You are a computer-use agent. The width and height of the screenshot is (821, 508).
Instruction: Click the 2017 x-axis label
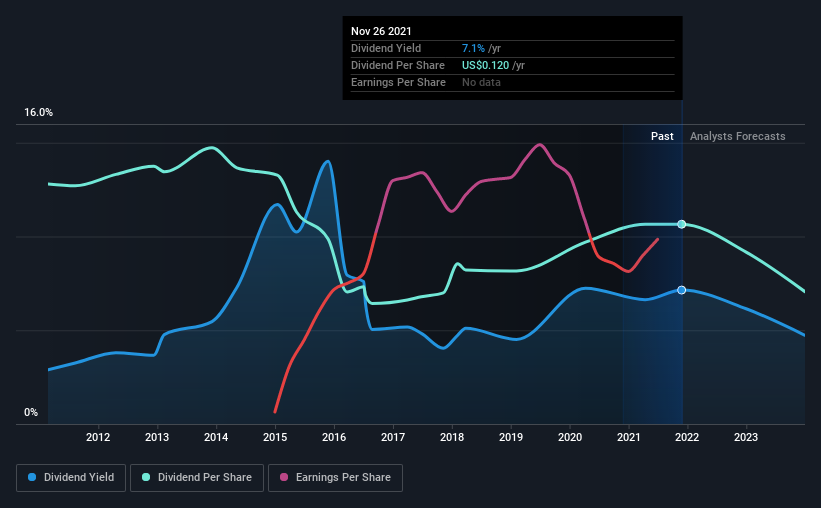(x=393, y=437)
